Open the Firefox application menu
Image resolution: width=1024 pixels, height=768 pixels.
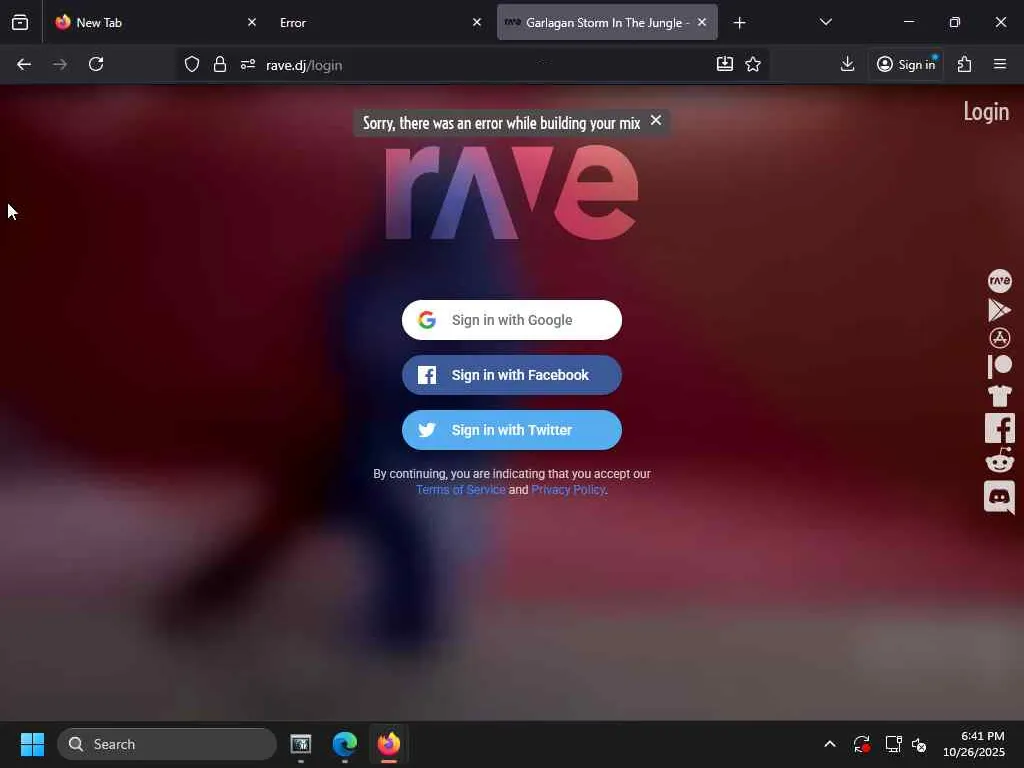pyautogui.click(x=1000, y=64)
